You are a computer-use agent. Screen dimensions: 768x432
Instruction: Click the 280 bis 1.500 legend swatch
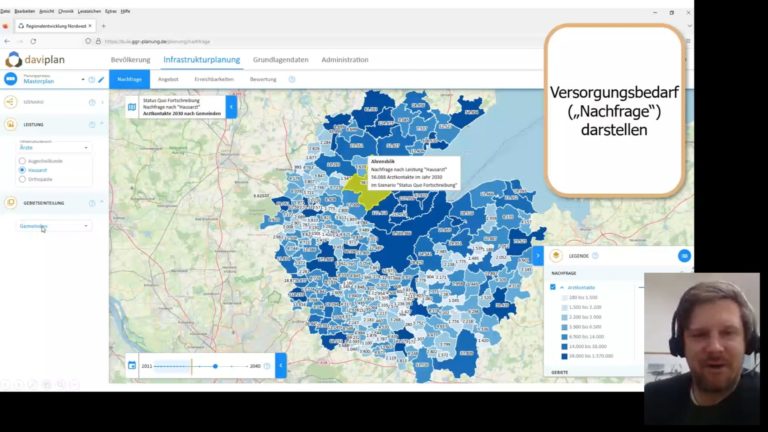point(564,297)
